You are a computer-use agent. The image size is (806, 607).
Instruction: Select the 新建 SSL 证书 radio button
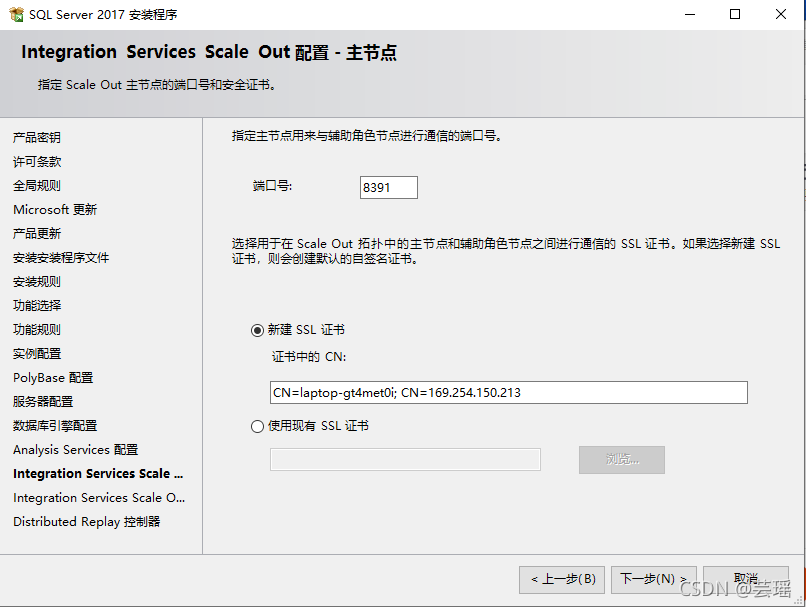tap(257, 330)
